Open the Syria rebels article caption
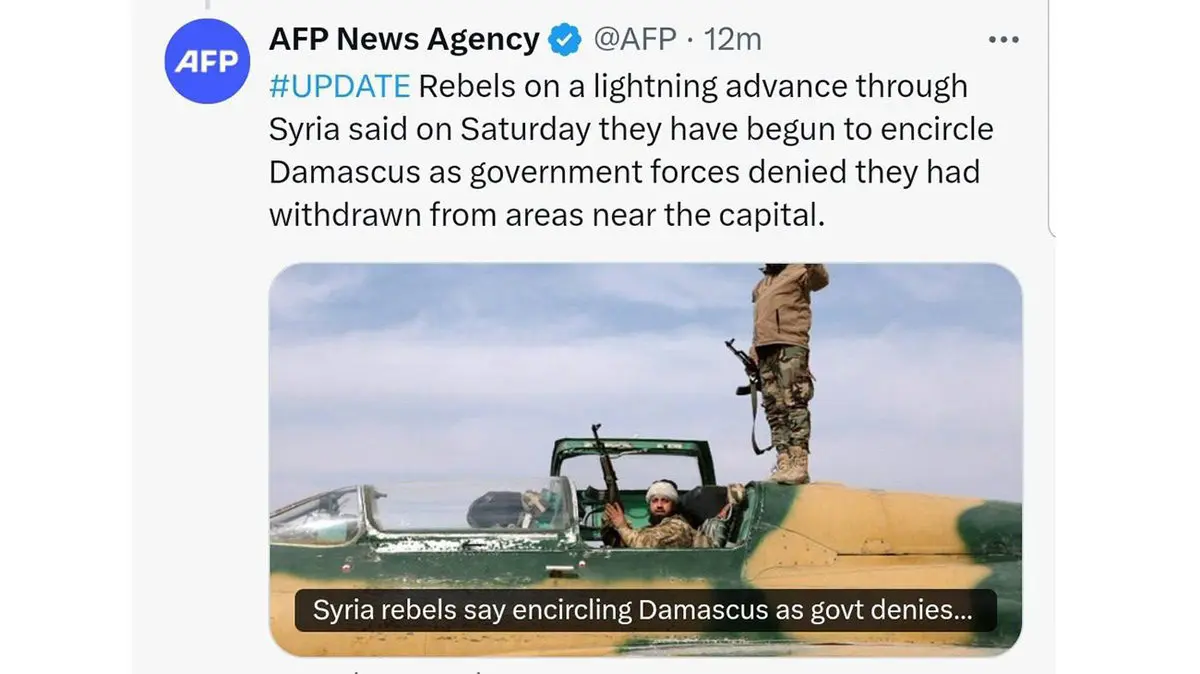The height and width of the screenshot is (674, 1200). click(642, 609)
